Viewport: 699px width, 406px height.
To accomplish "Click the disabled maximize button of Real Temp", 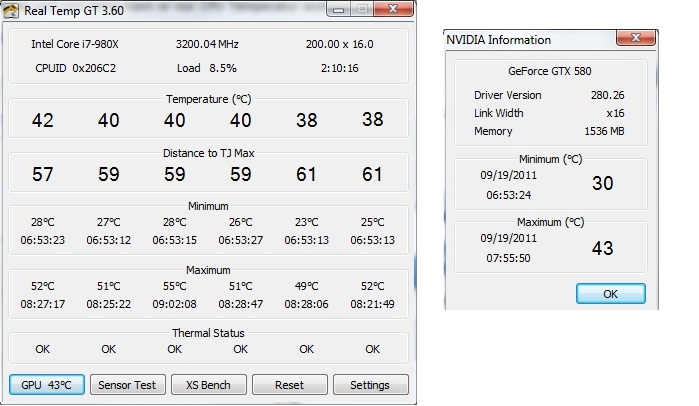I will point(362,8).
